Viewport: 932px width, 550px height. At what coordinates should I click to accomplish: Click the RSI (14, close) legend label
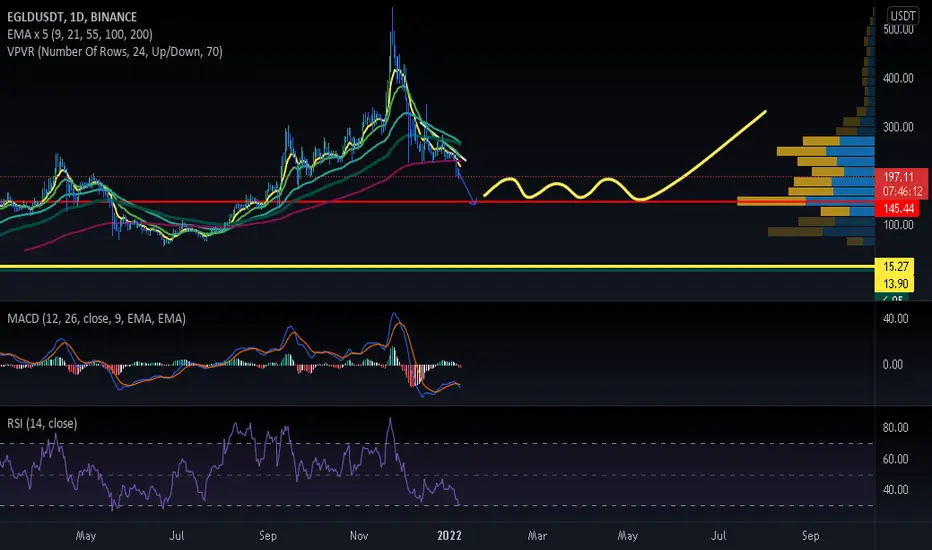(42, 423)
